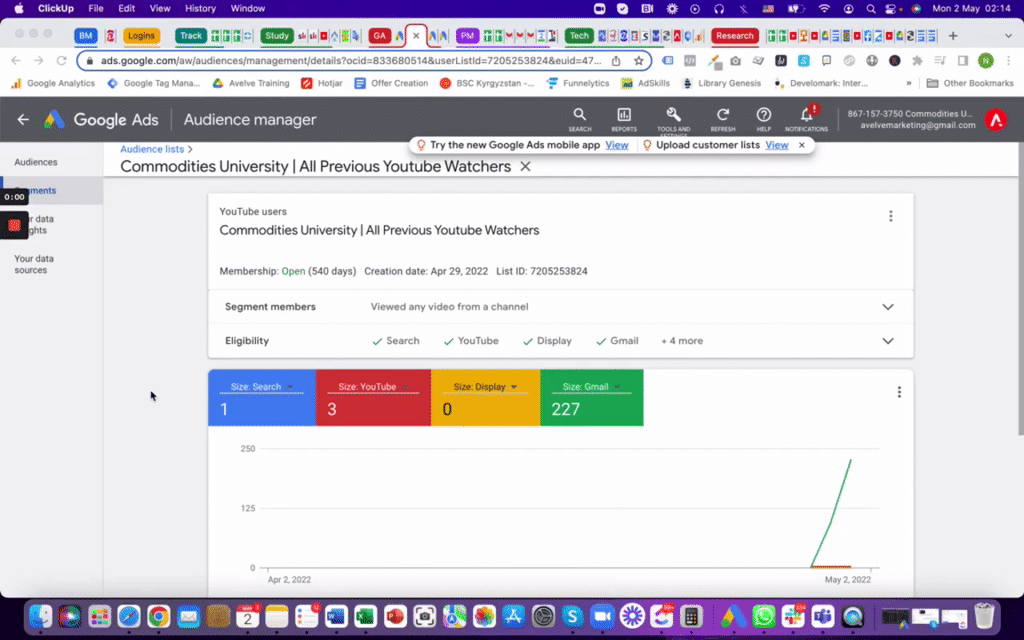
Task: Click the Search checkmark under Eligibility
Action: pos(378,340)
